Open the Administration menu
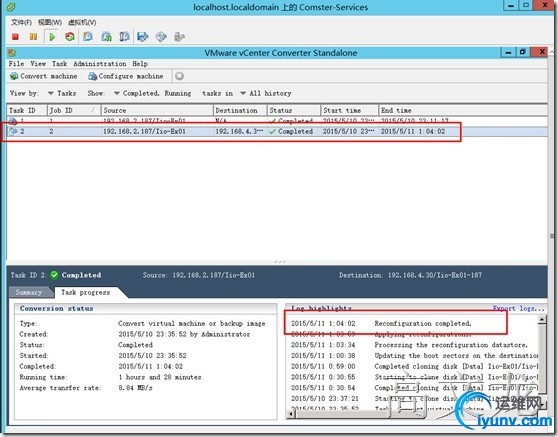This screenshot has width=558, height=437. click(100, 64)
